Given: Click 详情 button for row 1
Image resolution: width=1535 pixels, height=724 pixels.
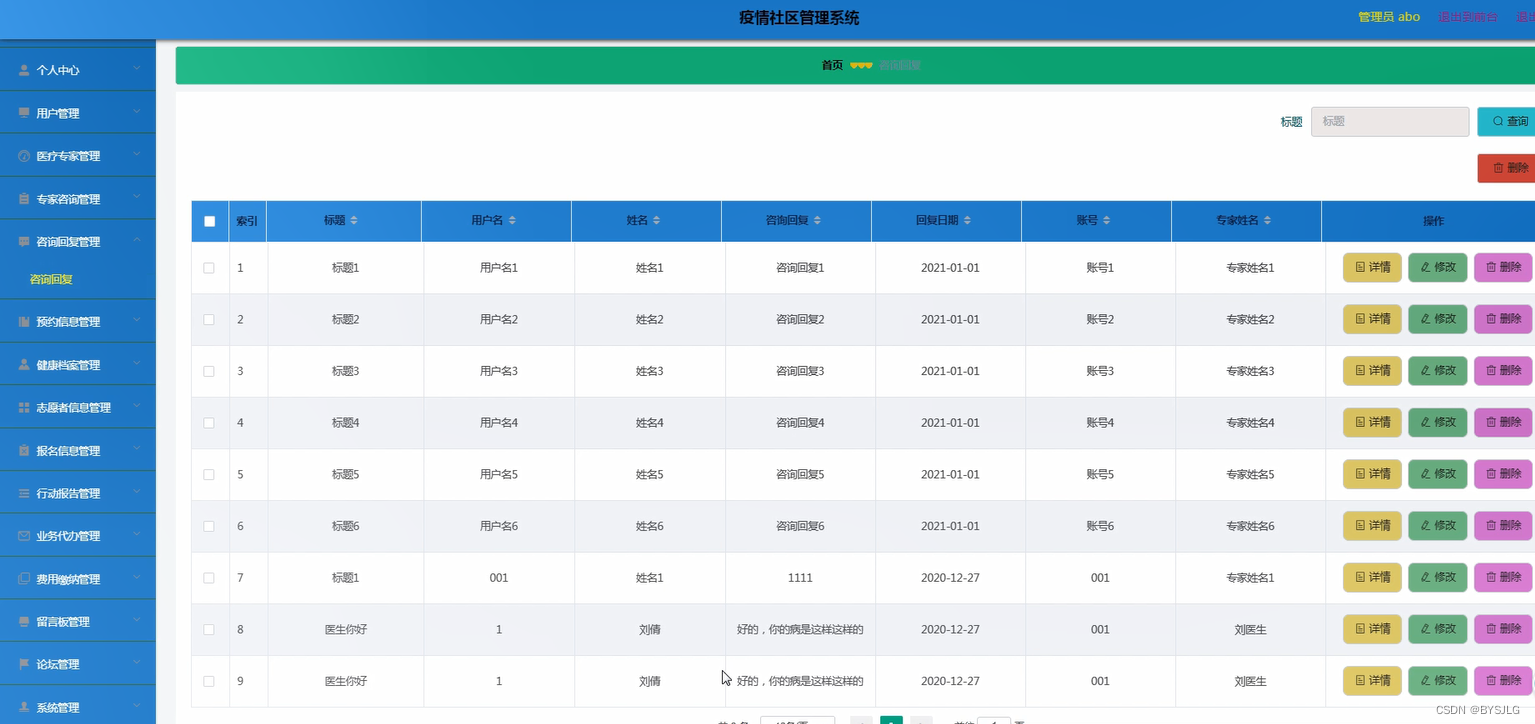Looking at the screenshot, I should point(1372,267).
